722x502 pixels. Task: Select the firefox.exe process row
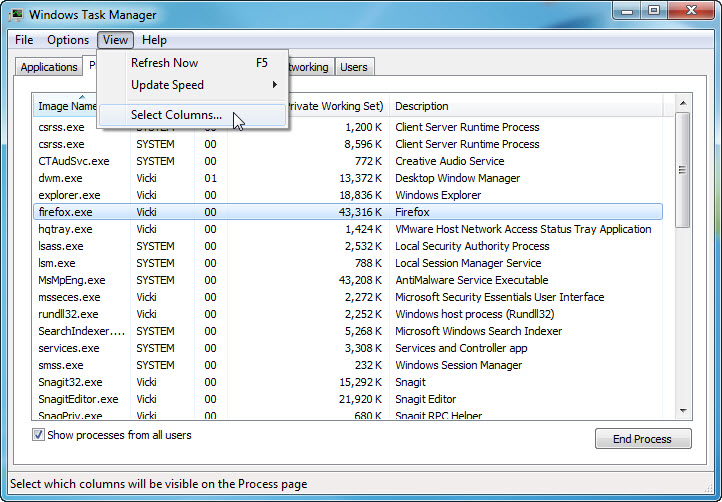[348, 212]
